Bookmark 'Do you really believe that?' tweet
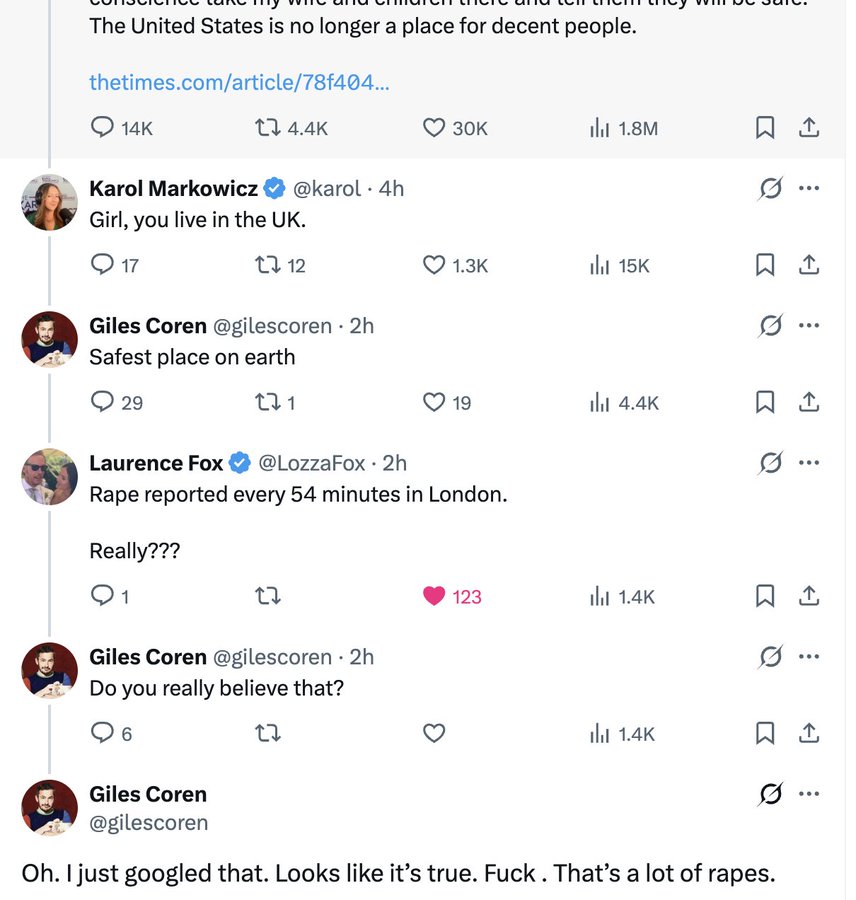Image resolution: width=856 pixels, height=900 pixels. (765, 733)
